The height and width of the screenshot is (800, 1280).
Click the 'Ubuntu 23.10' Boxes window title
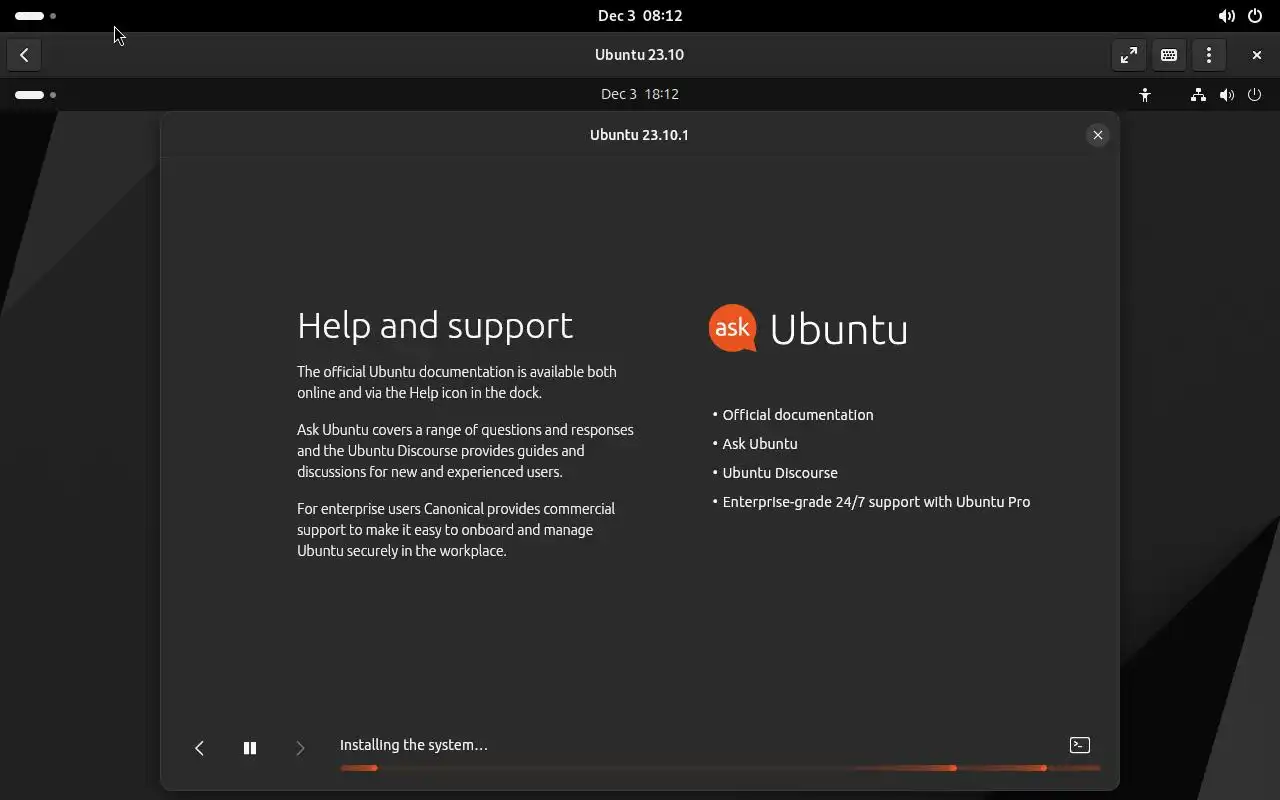(x=640, y=55)
